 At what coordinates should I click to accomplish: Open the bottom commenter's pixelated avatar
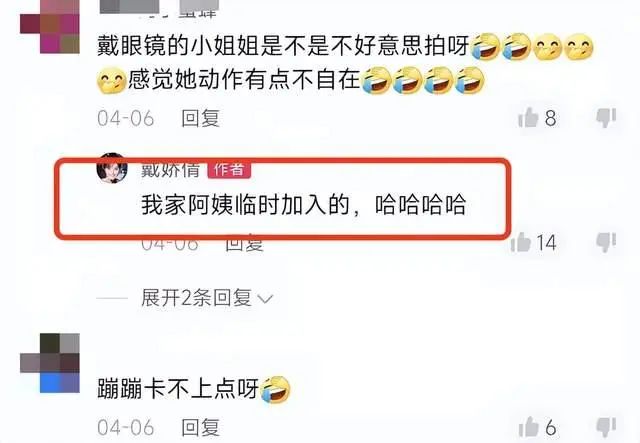point(50,363)
